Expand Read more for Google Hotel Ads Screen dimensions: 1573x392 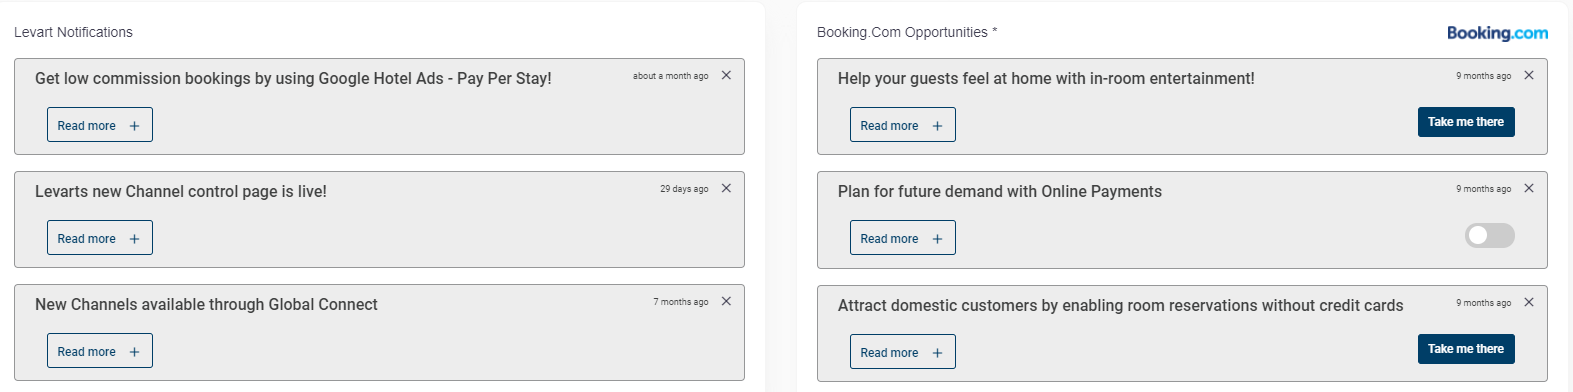pos(100,125)
